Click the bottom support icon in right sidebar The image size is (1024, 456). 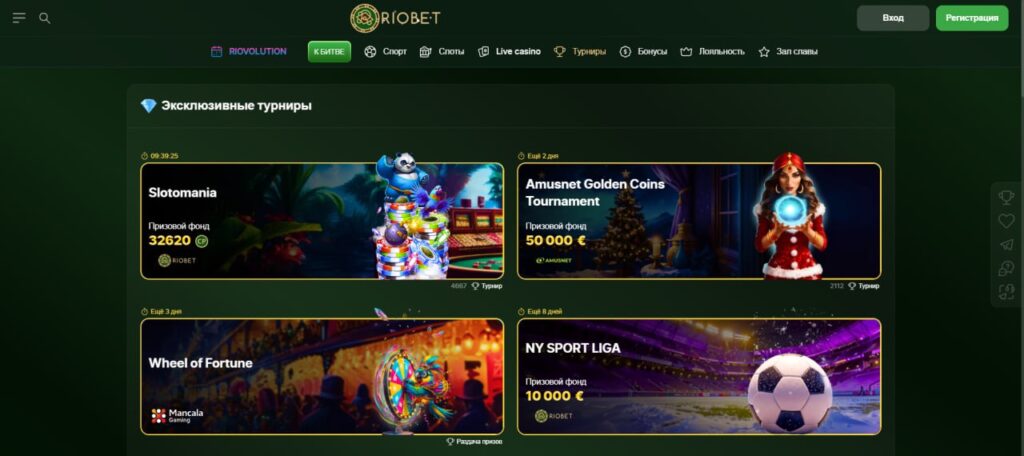tap(1006, 292)
